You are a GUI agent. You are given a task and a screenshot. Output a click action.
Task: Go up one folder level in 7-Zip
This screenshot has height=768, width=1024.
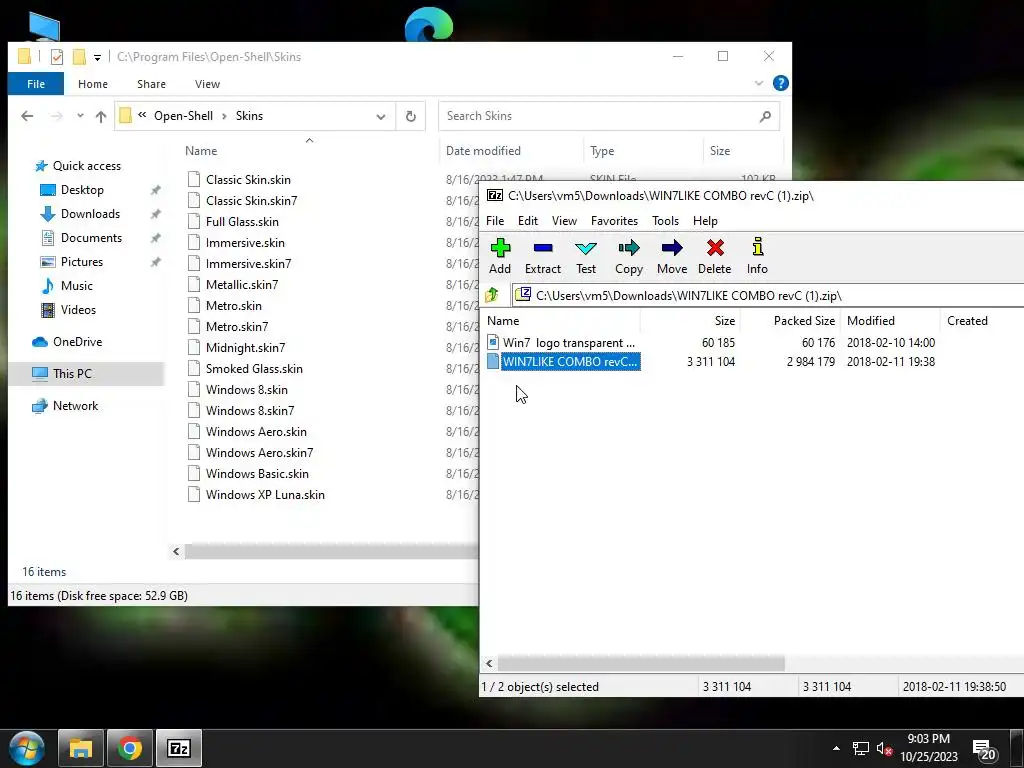[492, 295]
